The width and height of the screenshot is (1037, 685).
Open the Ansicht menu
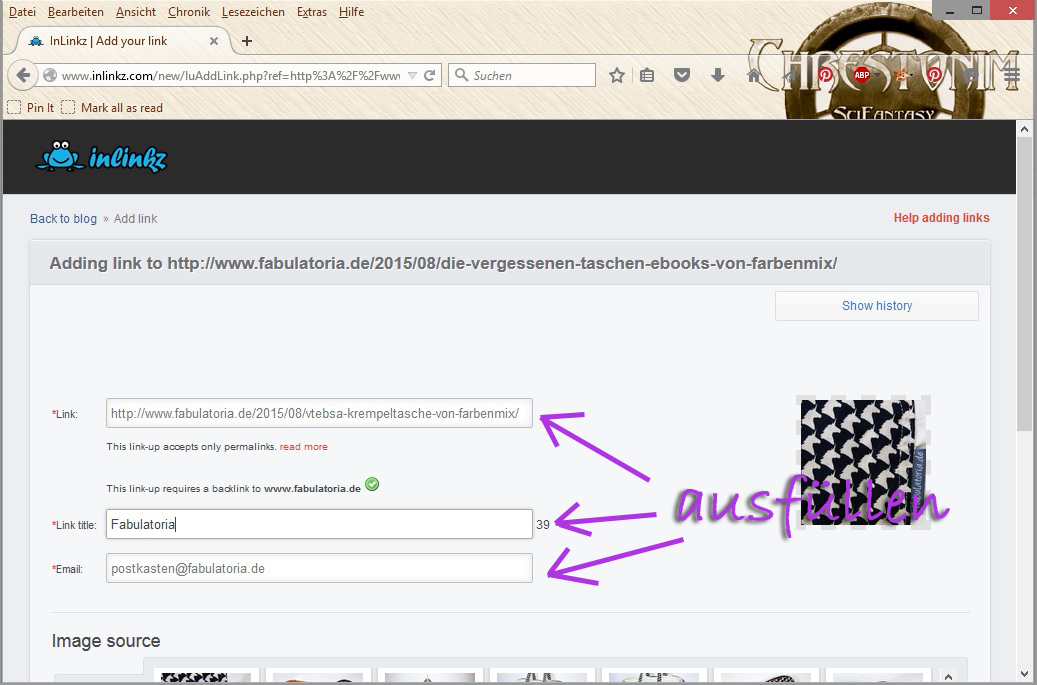point(136,12)
